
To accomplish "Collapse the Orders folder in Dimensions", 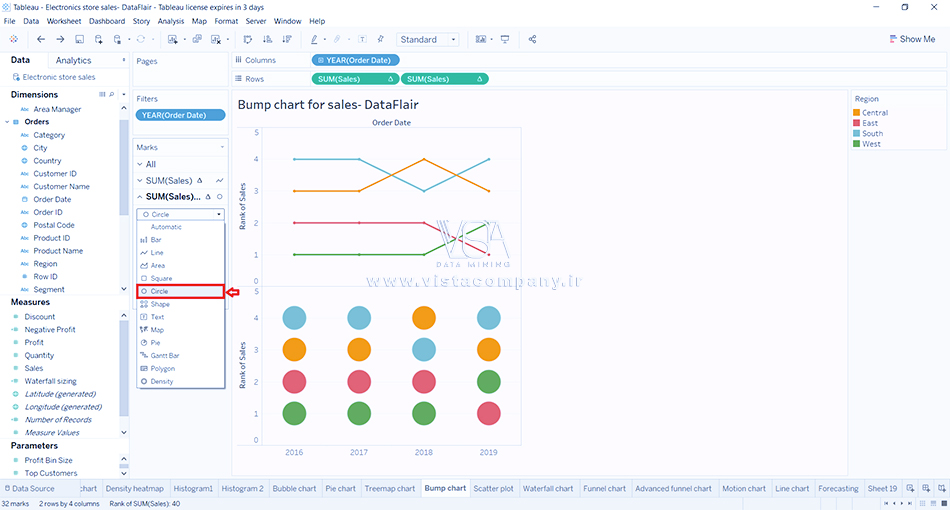I will pos(7,122).
